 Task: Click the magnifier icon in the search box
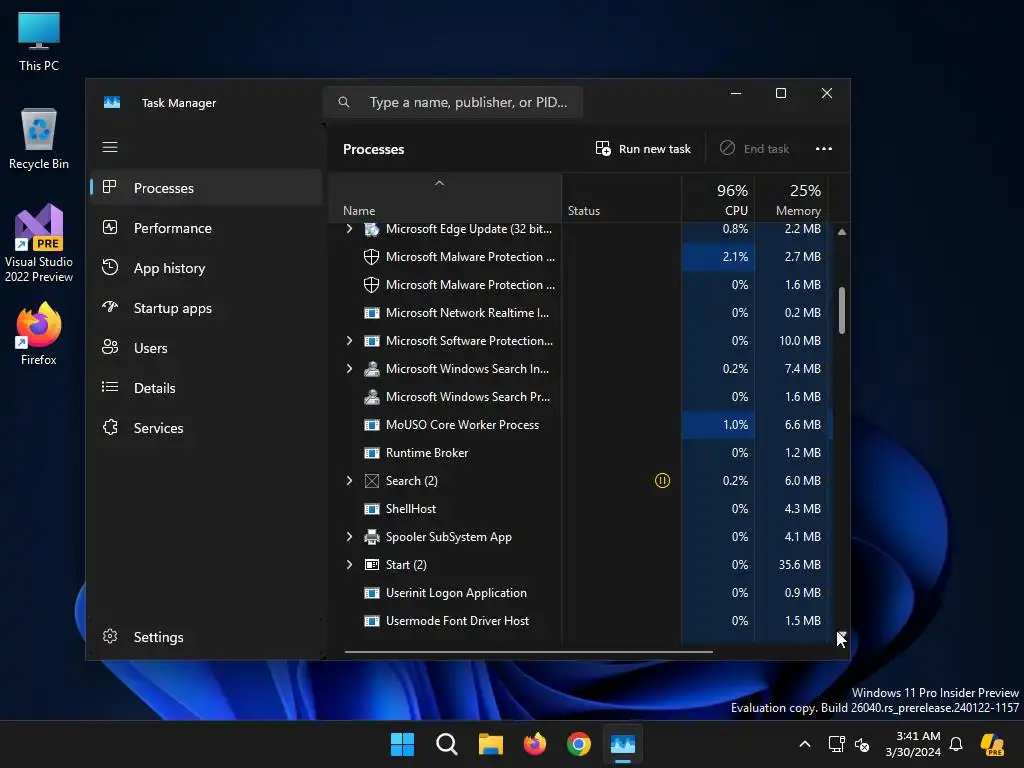[x=344, y=102]
